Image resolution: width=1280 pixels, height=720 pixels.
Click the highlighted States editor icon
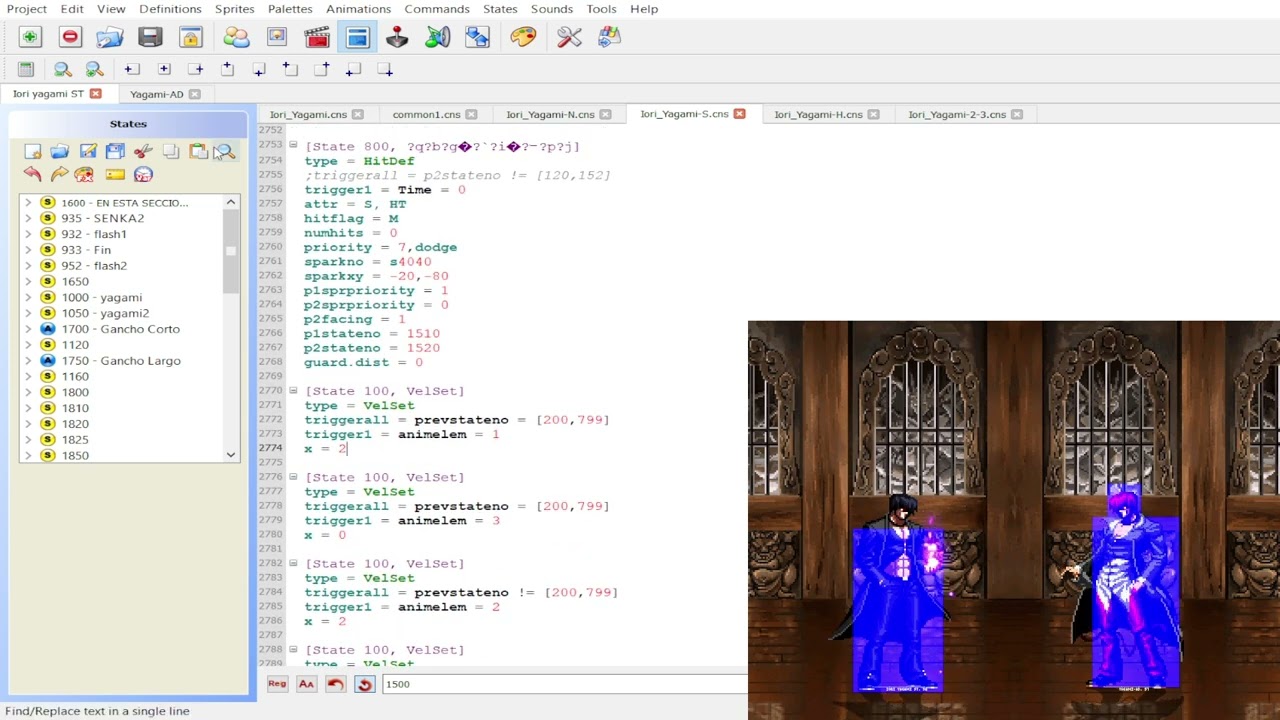(x=357, y=37)
